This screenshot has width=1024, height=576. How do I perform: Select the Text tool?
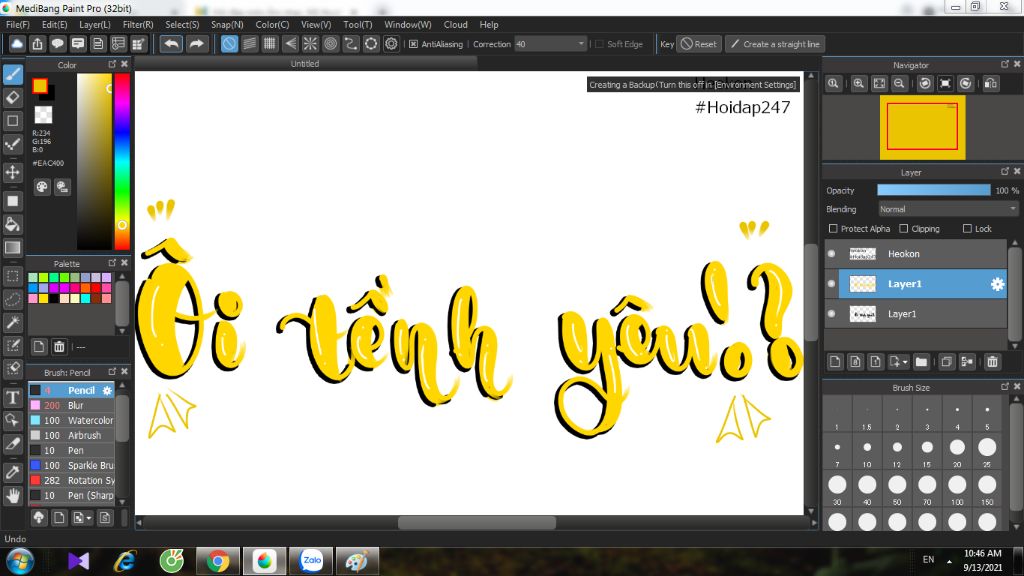coord(12,397)
